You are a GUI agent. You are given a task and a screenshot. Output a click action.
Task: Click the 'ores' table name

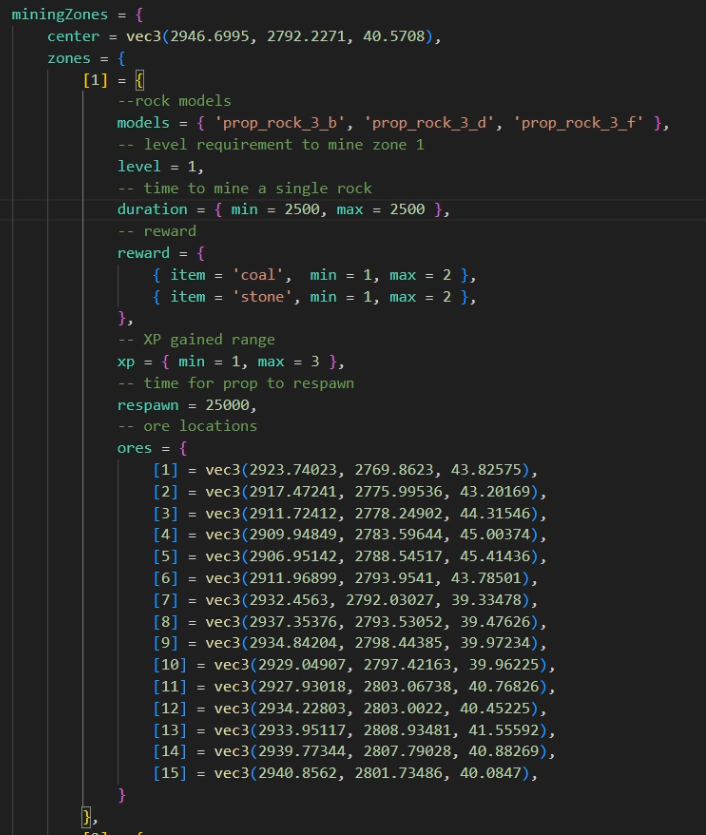[x=135, y=448]
